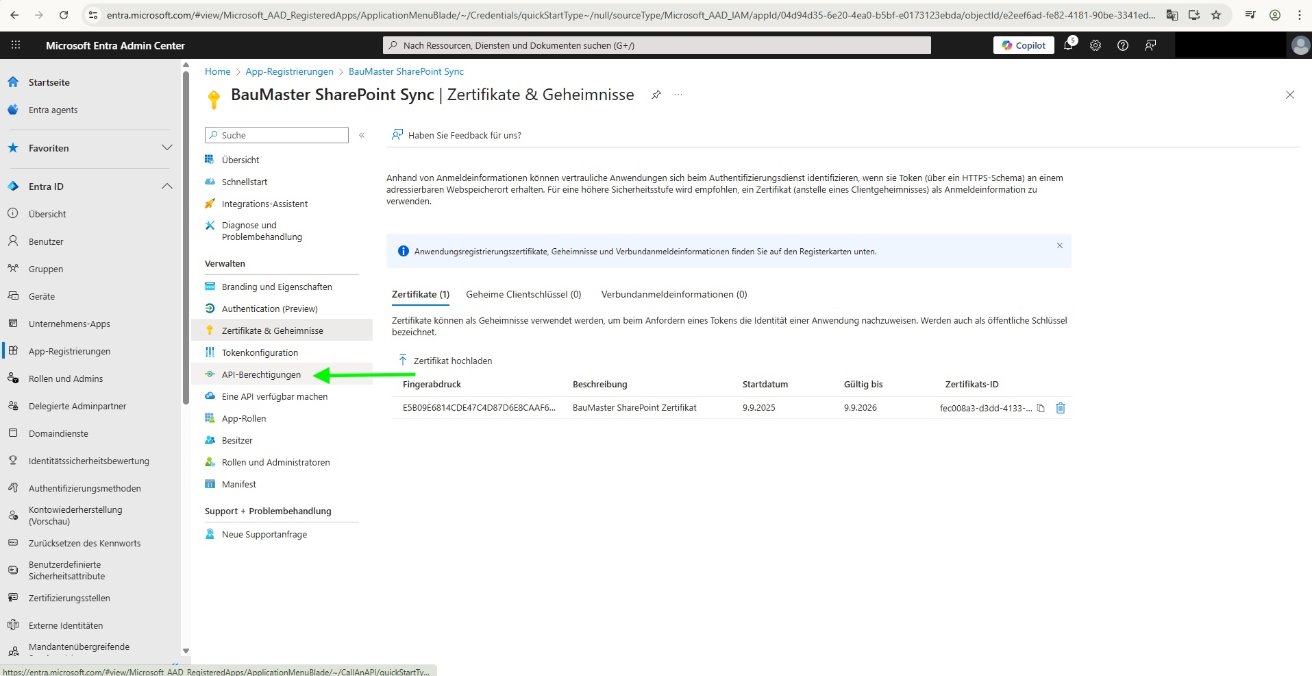
Task: Expand the Favoriten section
Action: click(166, 148)
